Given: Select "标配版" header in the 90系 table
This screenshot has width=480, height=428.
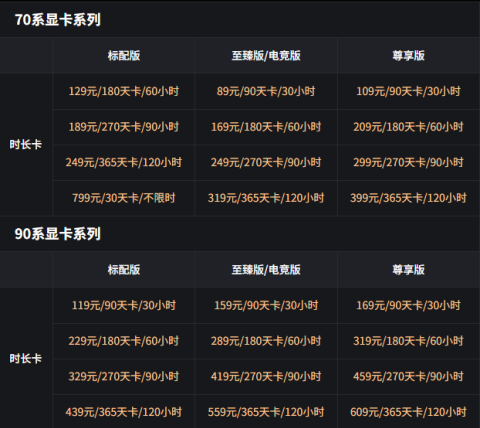Looking at the screenshot, I should (124, 269).
